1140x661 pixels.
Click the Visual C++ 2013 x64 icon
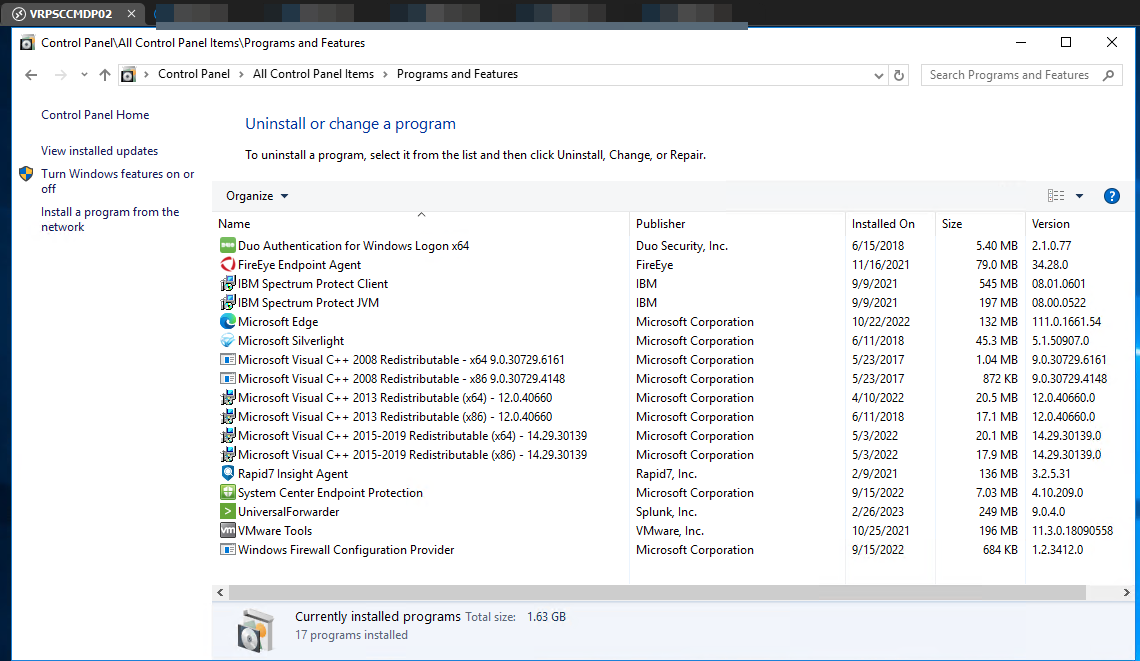pyautogui.click(x=228, y=397)
